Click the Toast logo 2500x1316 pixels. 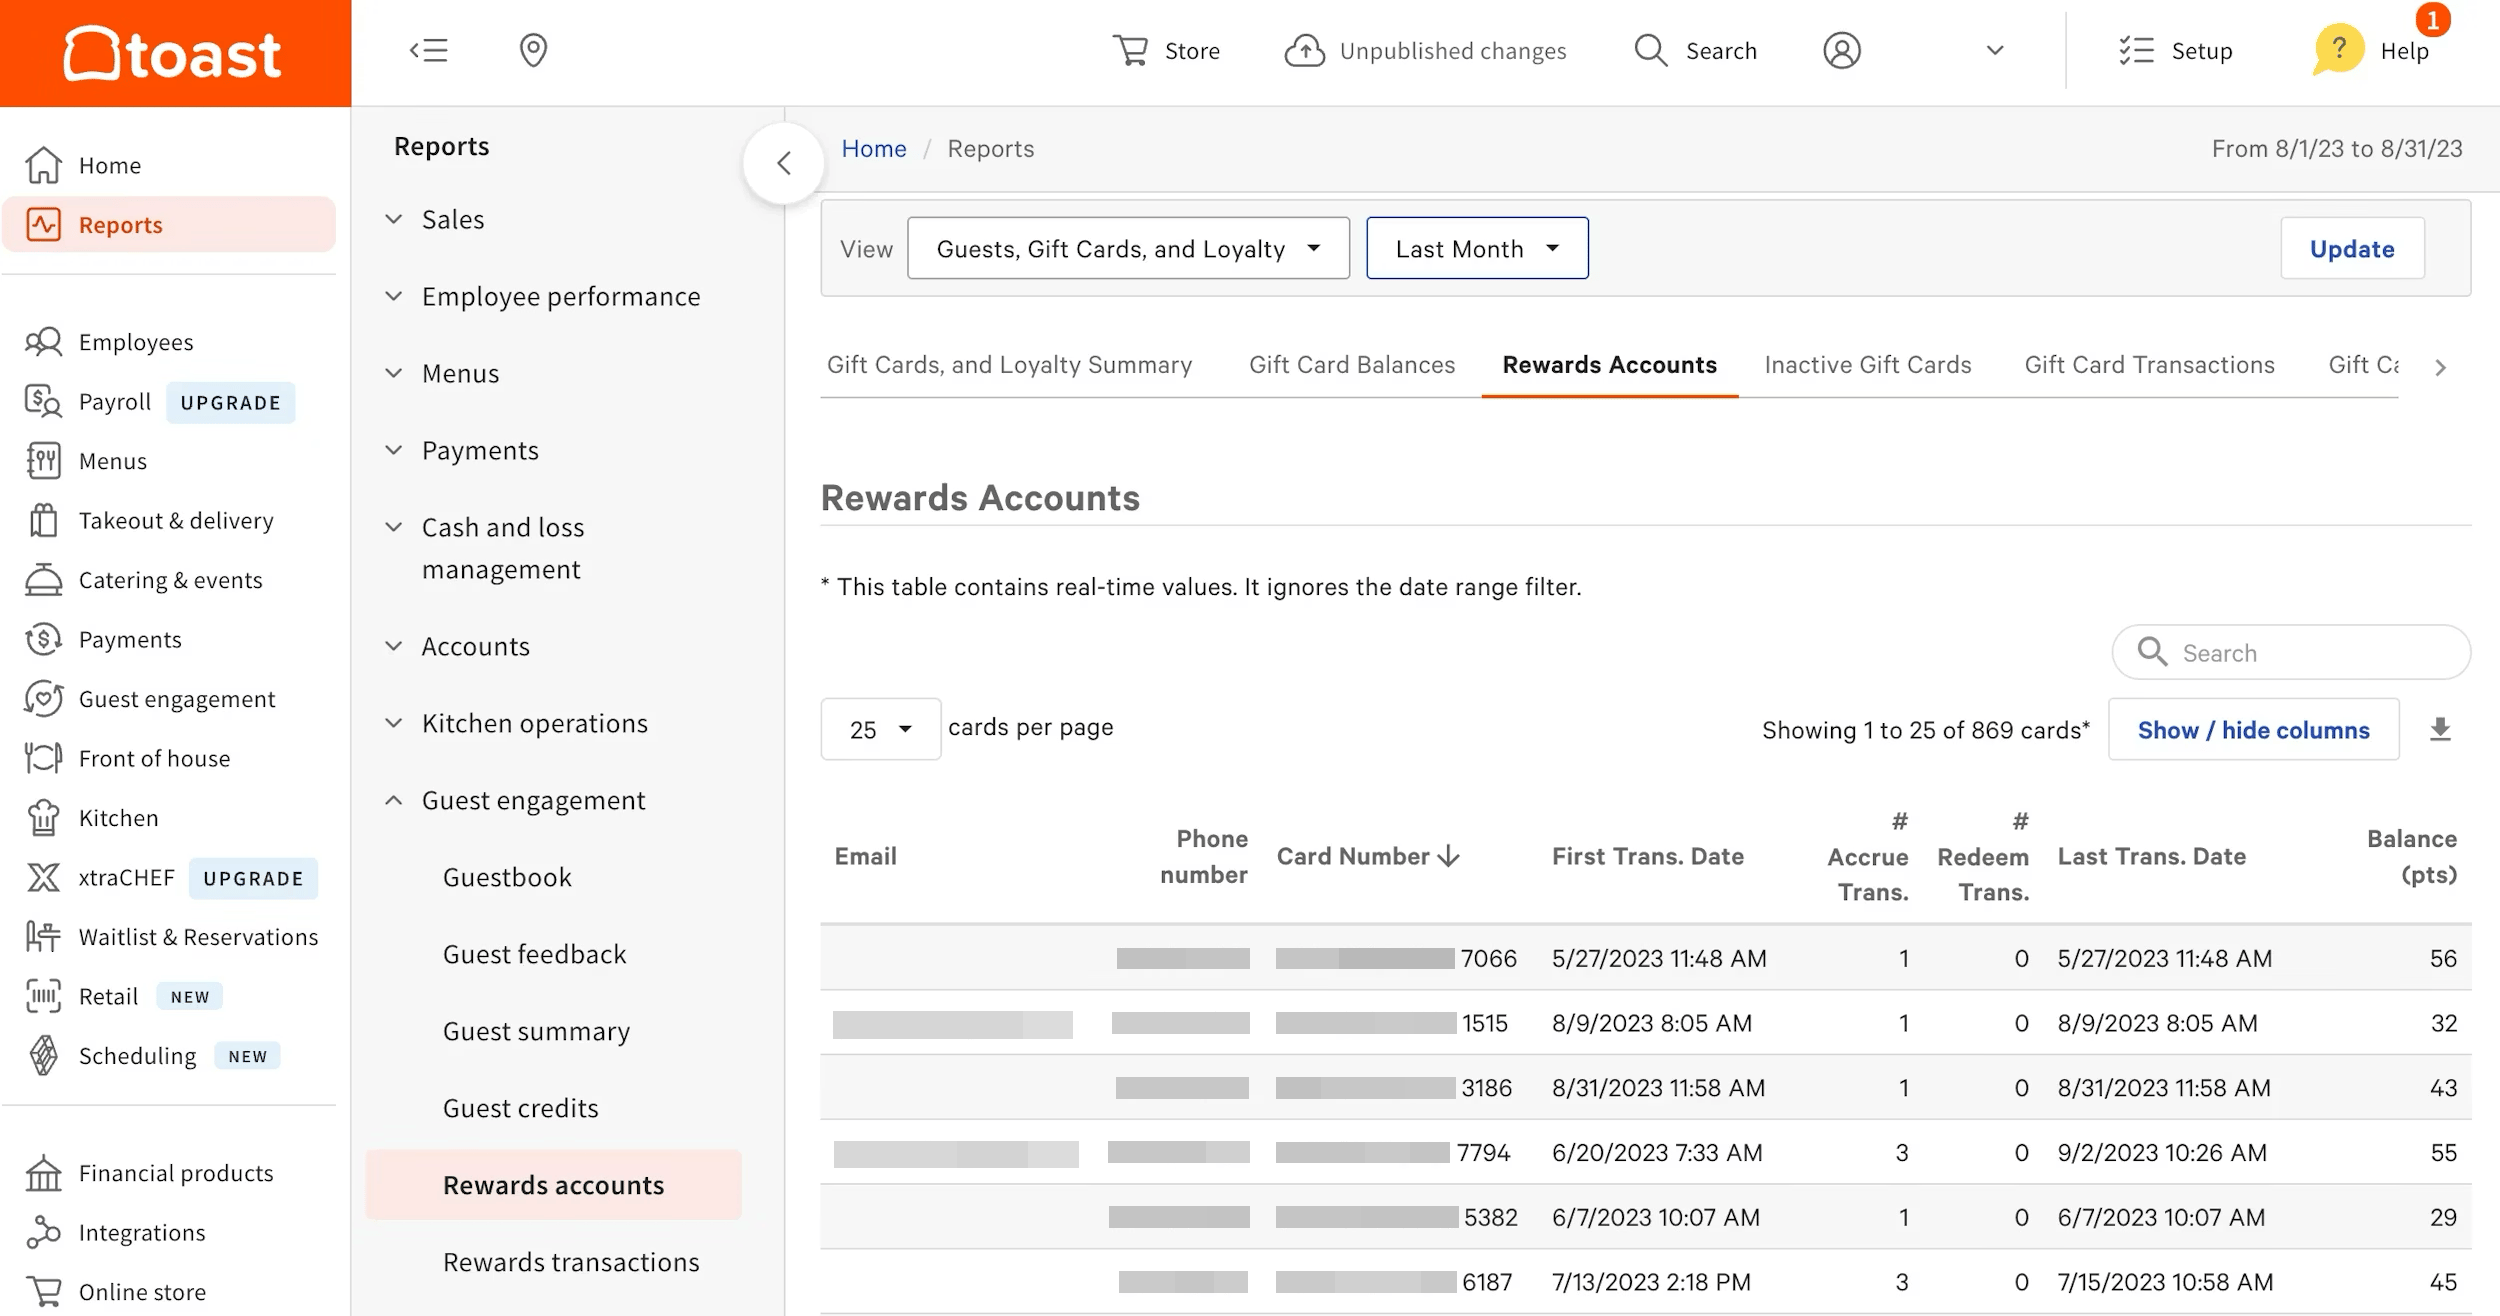[172, 53]
